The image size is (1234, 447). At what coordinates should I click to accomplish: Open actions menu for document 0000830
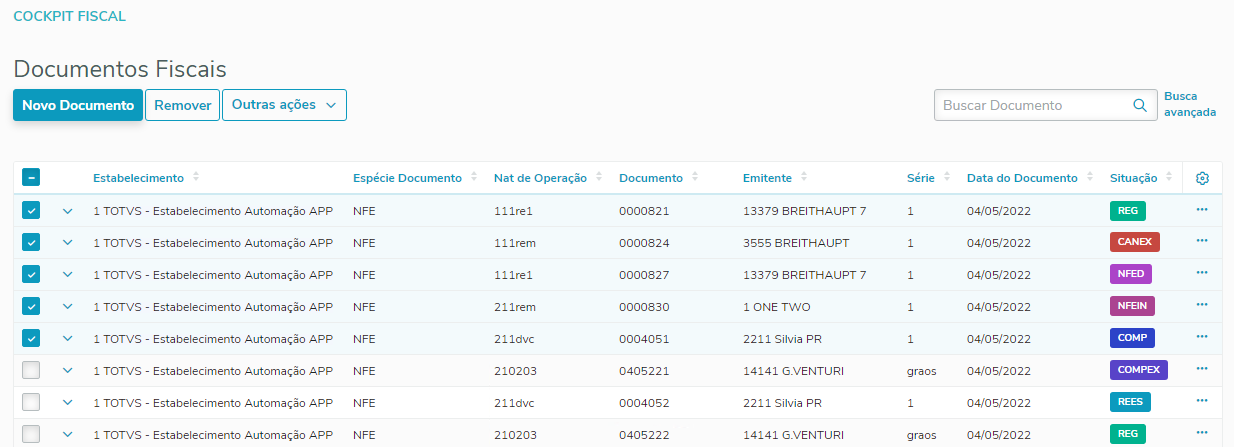click(1202, 306)
